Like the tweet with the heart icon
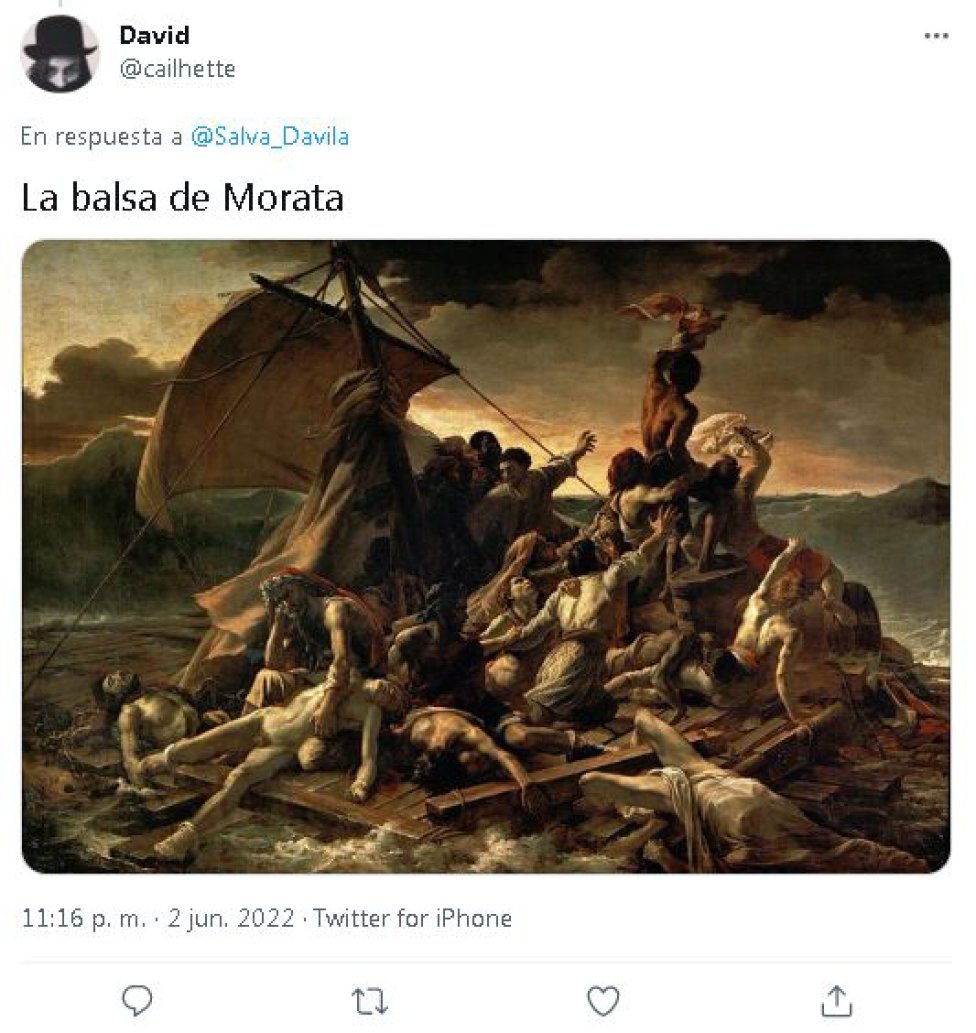This screenshot has height=1033, width=976. pyautogui.click(x=603, y=1001)
